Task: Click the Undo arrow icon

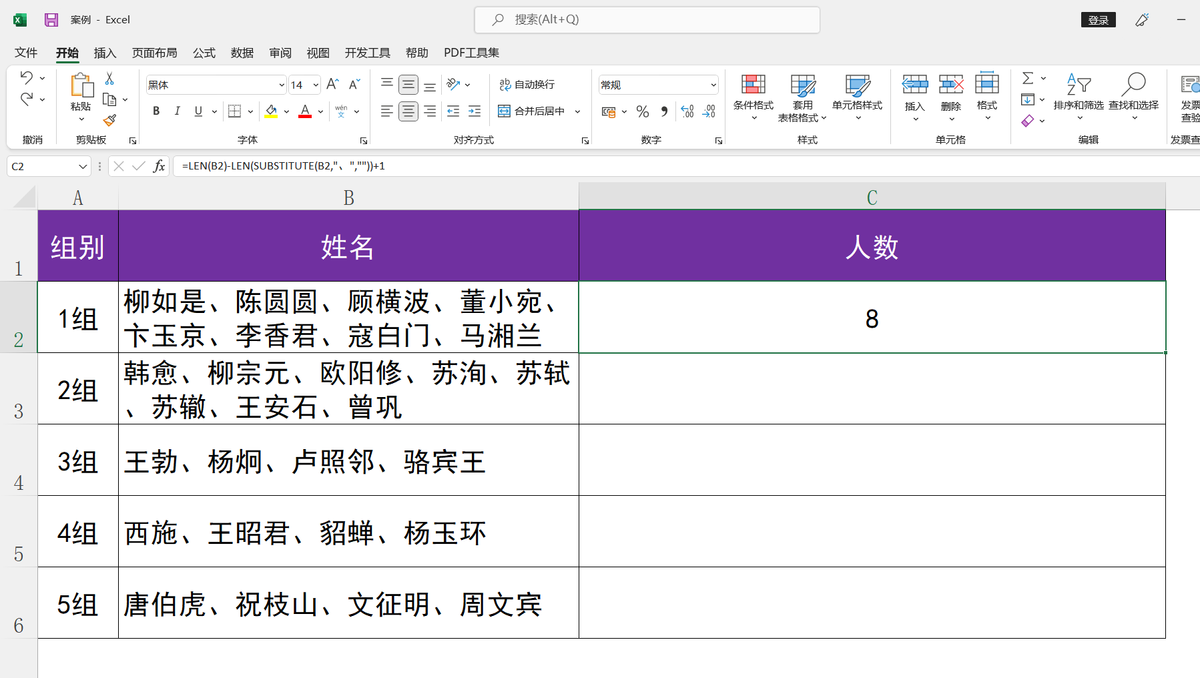Action: pyautogui.click(x=26, y=78)
